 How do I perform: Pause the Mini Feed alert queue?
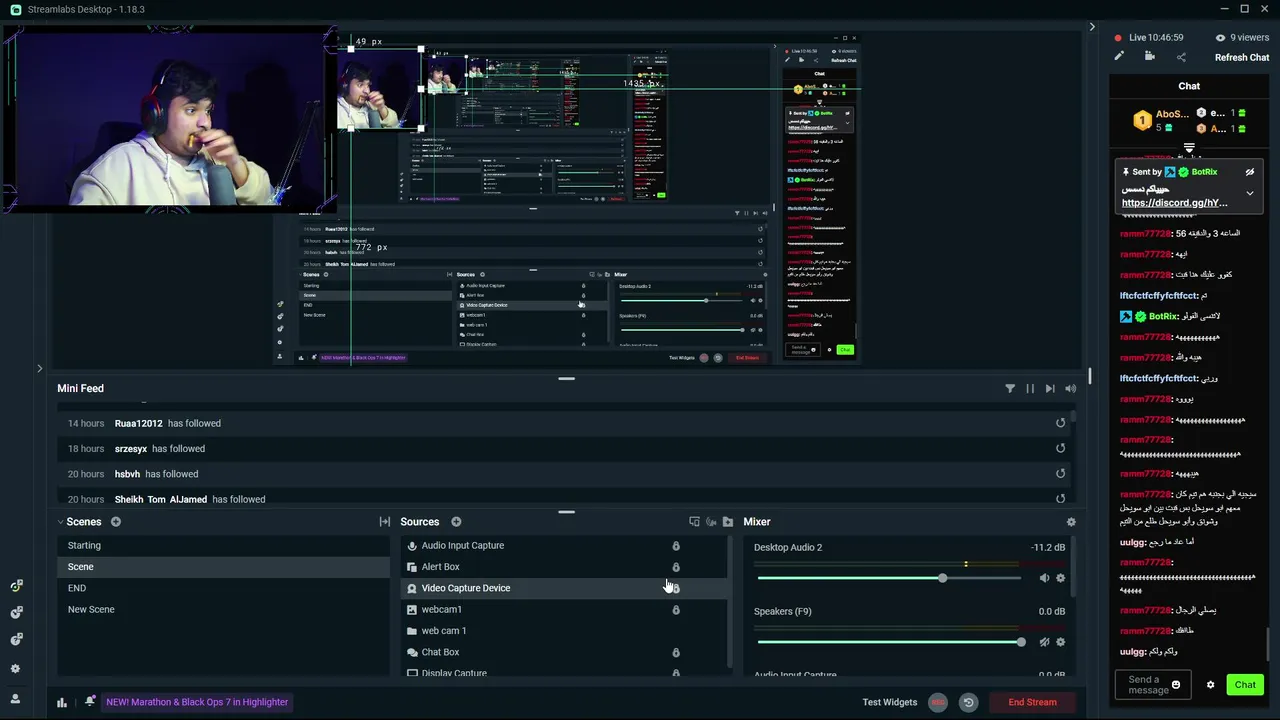[1030, 389]
